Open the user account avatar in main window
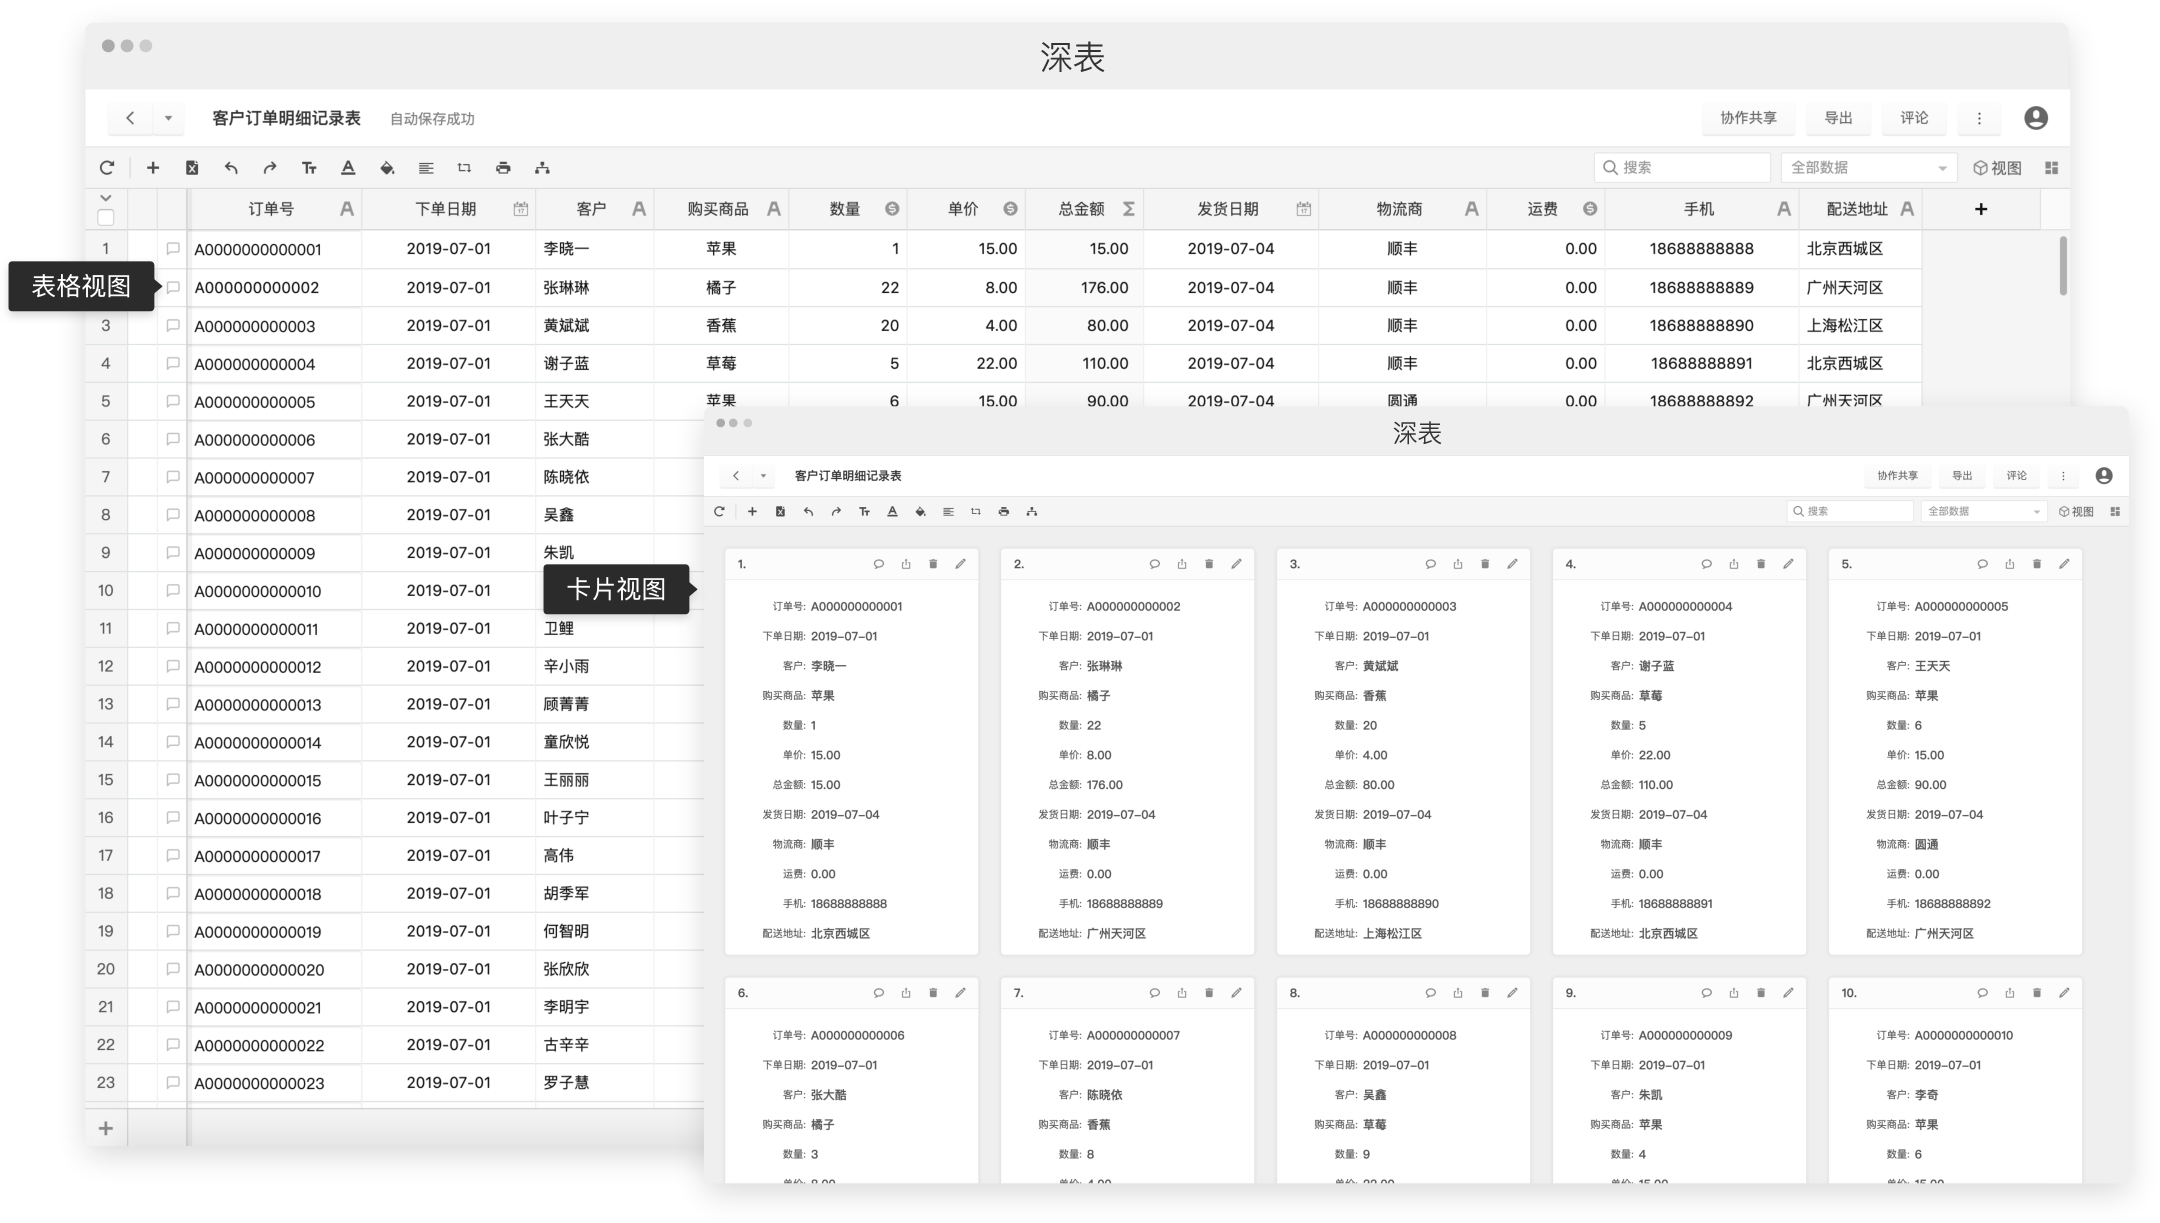This screenshot has width=2160, height=1223. pyautogui.click(x=2035, y=118)
